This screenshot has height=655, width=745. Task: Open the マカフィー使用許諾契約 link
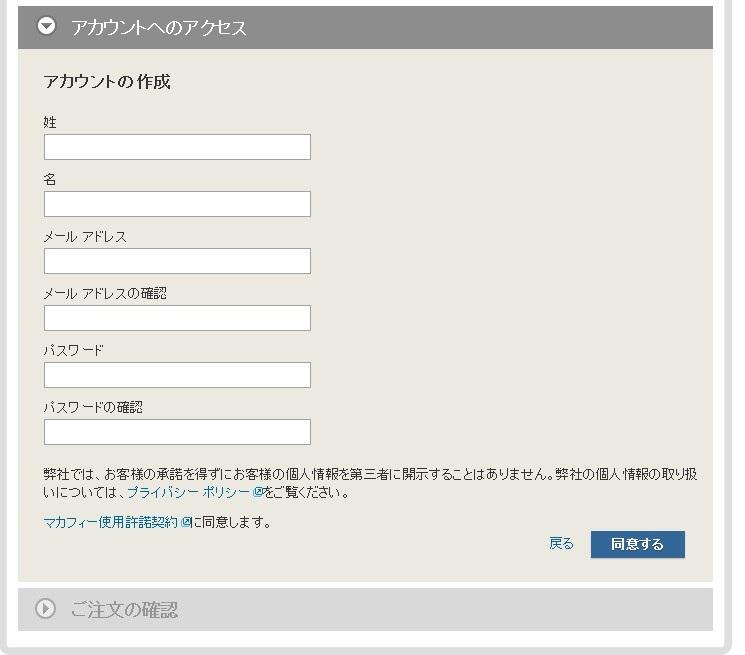(x=110, y=522)
